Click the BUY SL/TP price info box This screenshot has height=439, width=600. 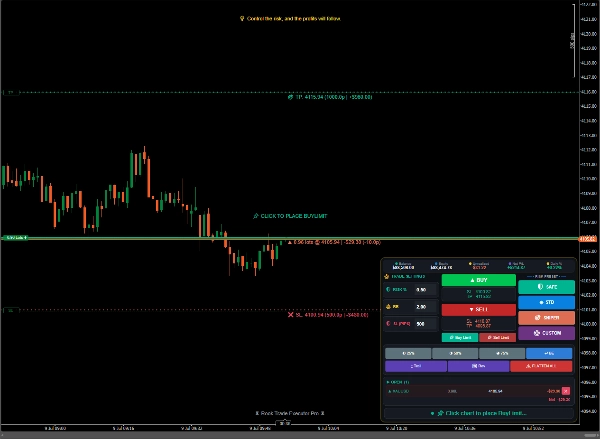[478, 294]
